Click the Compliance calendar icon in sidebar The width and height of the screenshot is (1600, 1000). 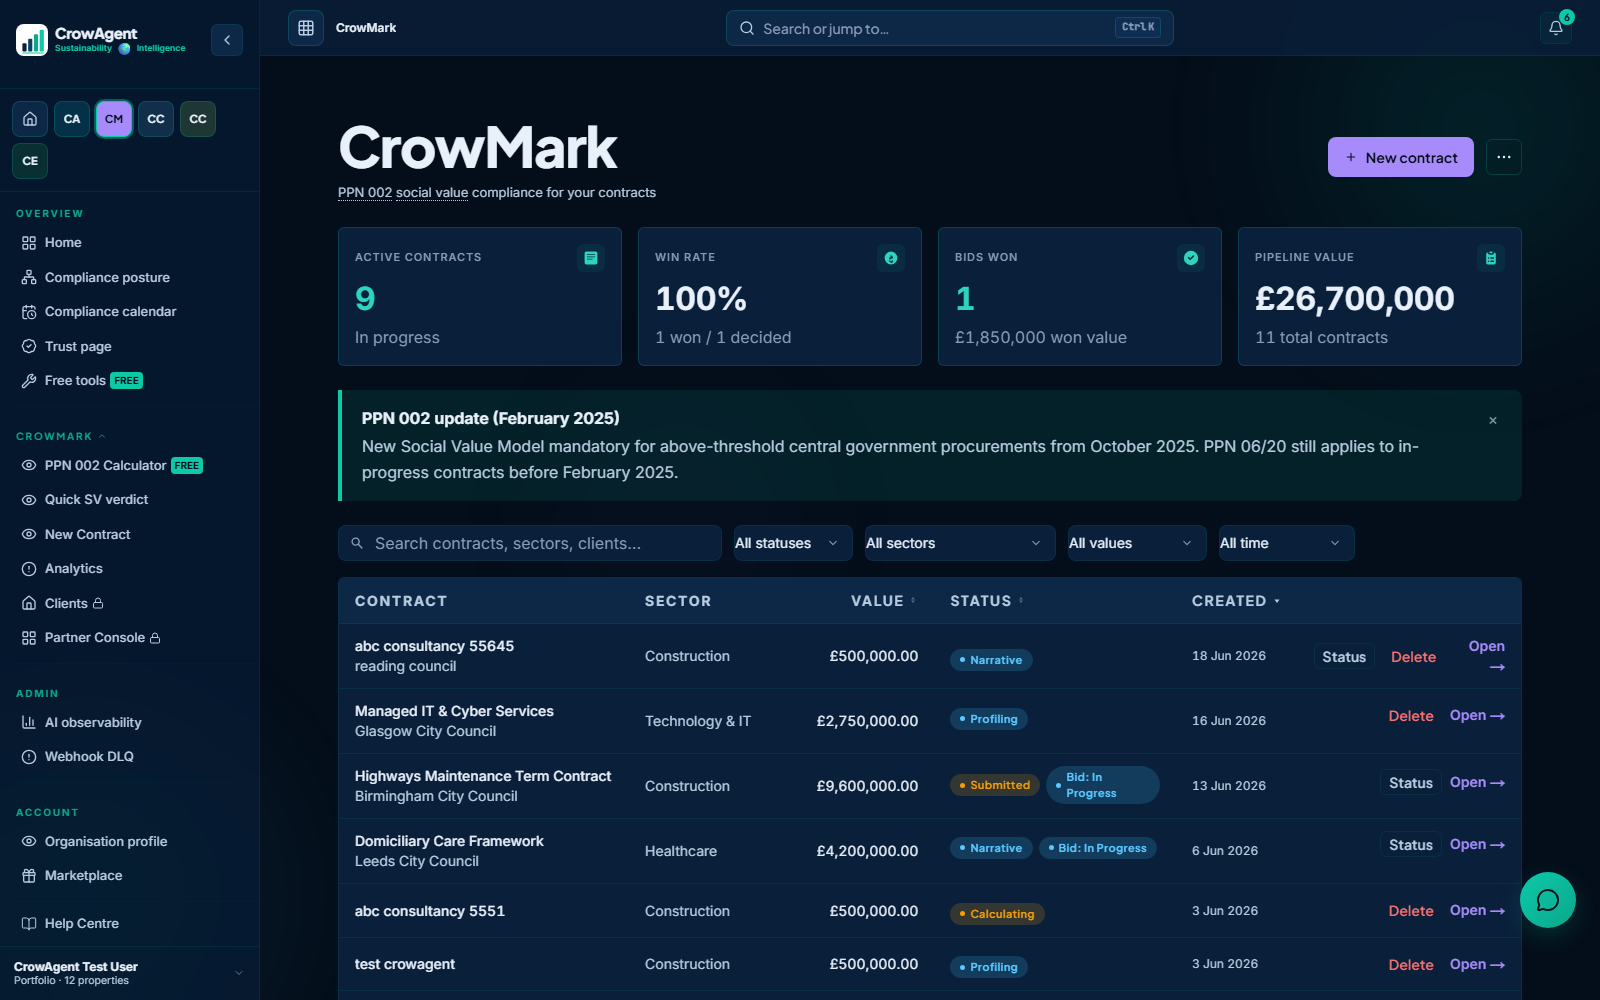click(x=29, y=312)
